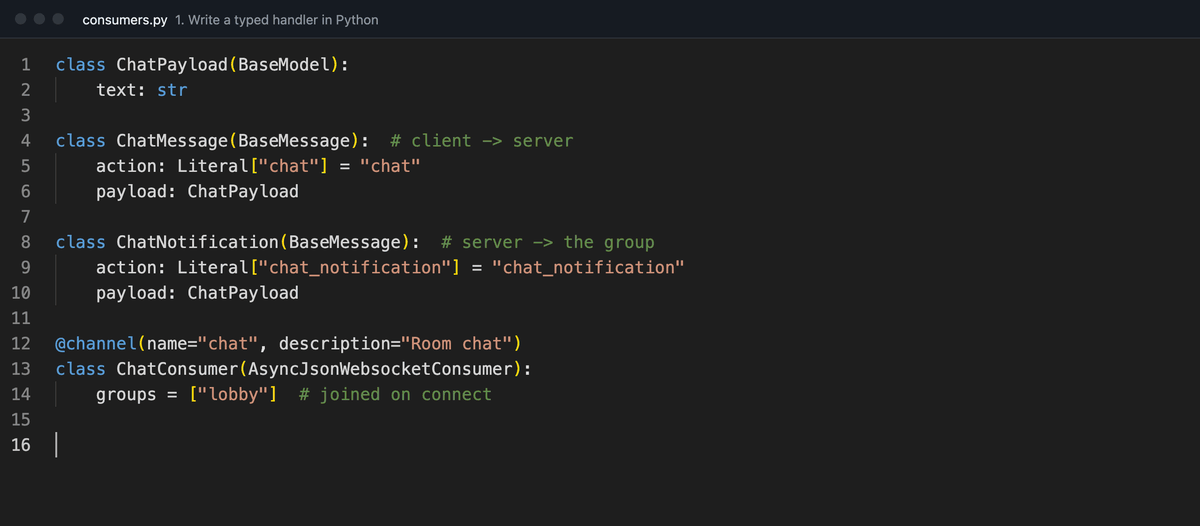Click the Literal["chat_notification"] annotation

(319, 267)
